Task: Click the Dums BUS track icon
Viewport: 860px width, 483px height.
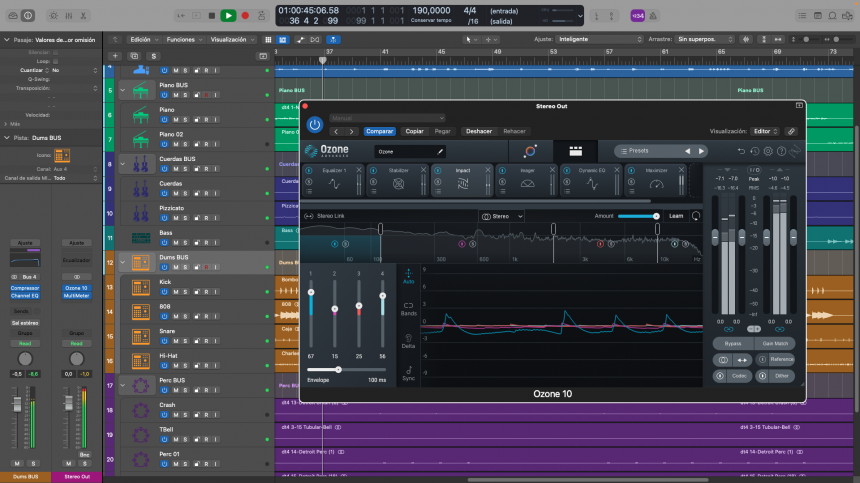Action: coord(140,263)
